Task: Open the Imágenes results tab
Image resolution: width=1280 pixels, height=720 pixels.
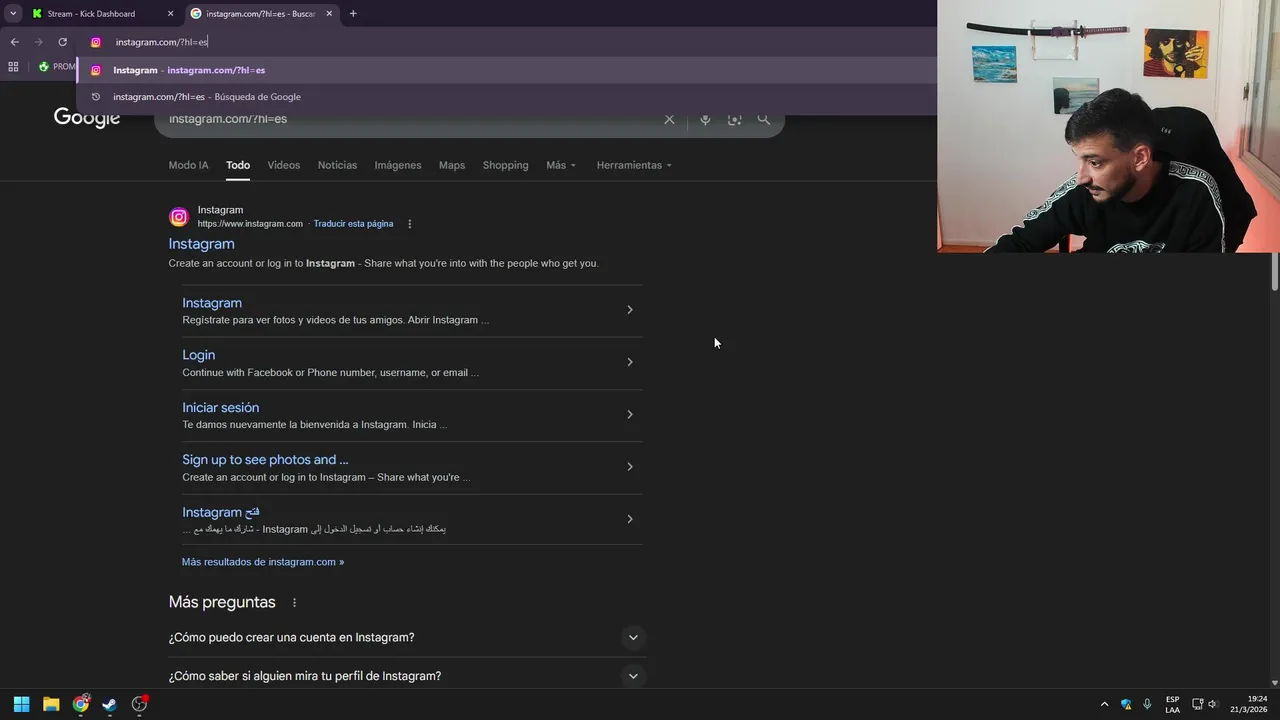Action: click(x=398, y=165)
